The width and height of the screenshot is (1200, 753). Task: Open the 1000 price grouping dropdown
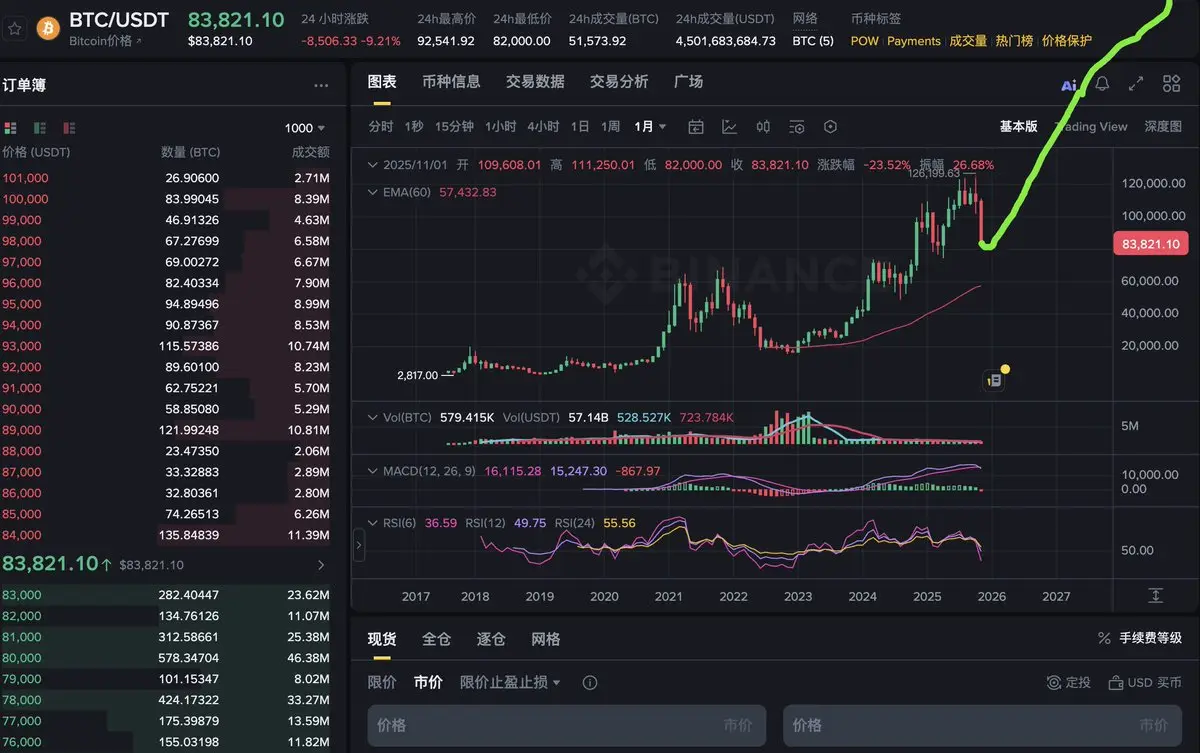pyautogui.click(x=305, y=128)
